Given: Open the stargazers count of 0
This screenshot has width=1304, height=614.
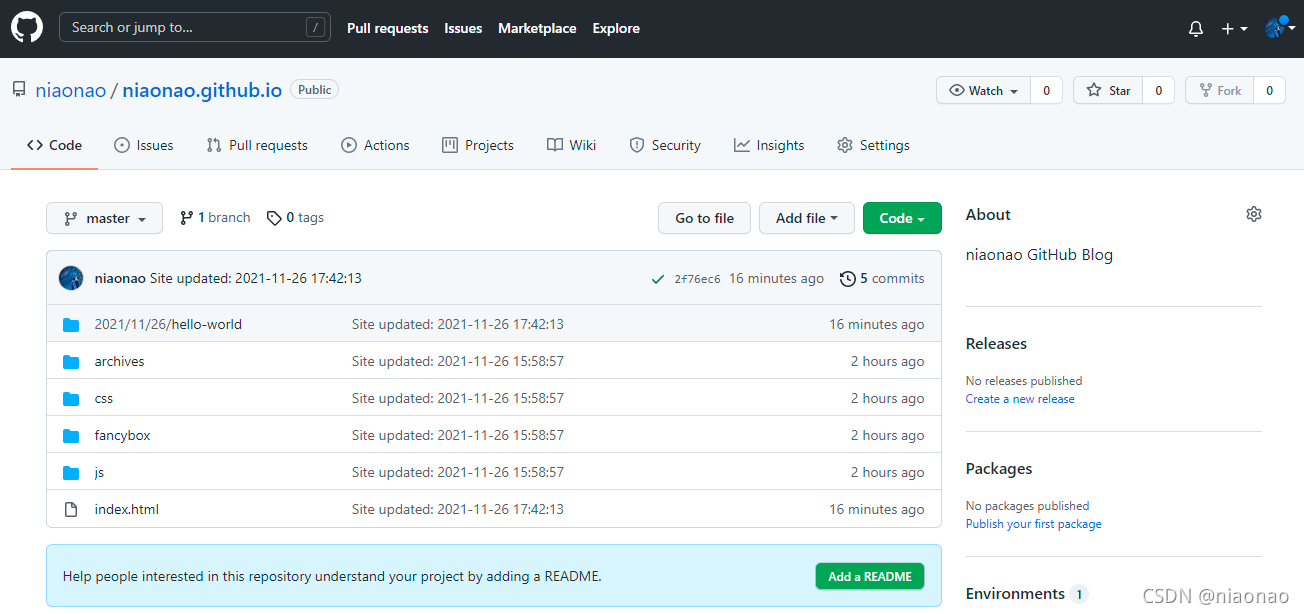Looking at the screenshot, I should pyautogui.click(x=1159, y=90).
